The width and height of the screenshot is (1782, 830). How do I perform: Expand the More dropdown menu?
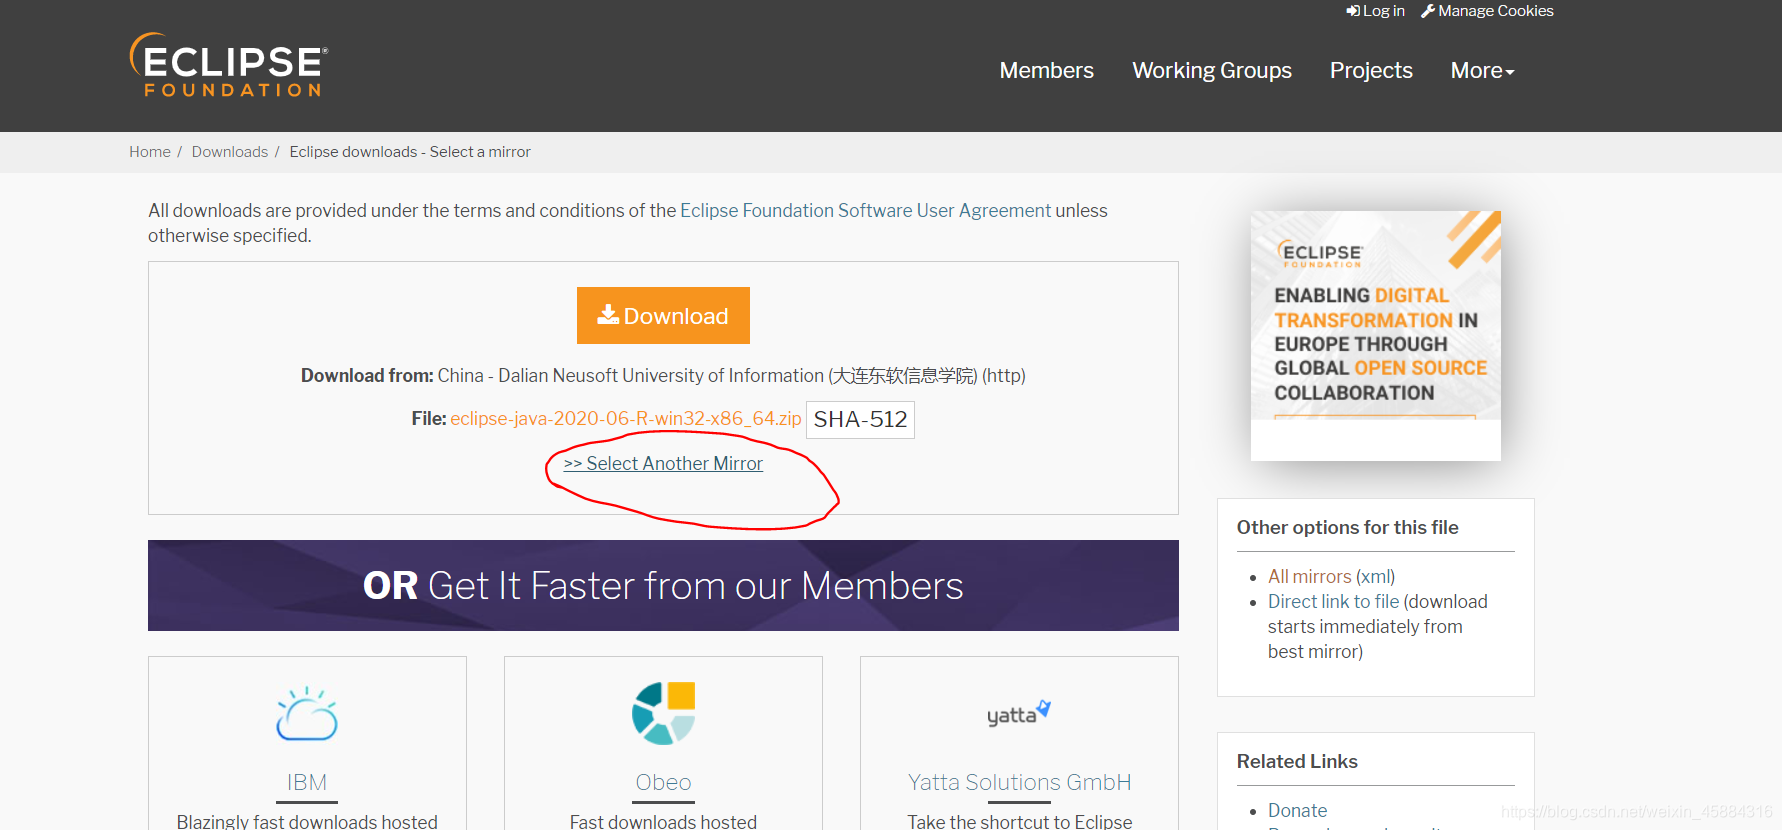1482,70
